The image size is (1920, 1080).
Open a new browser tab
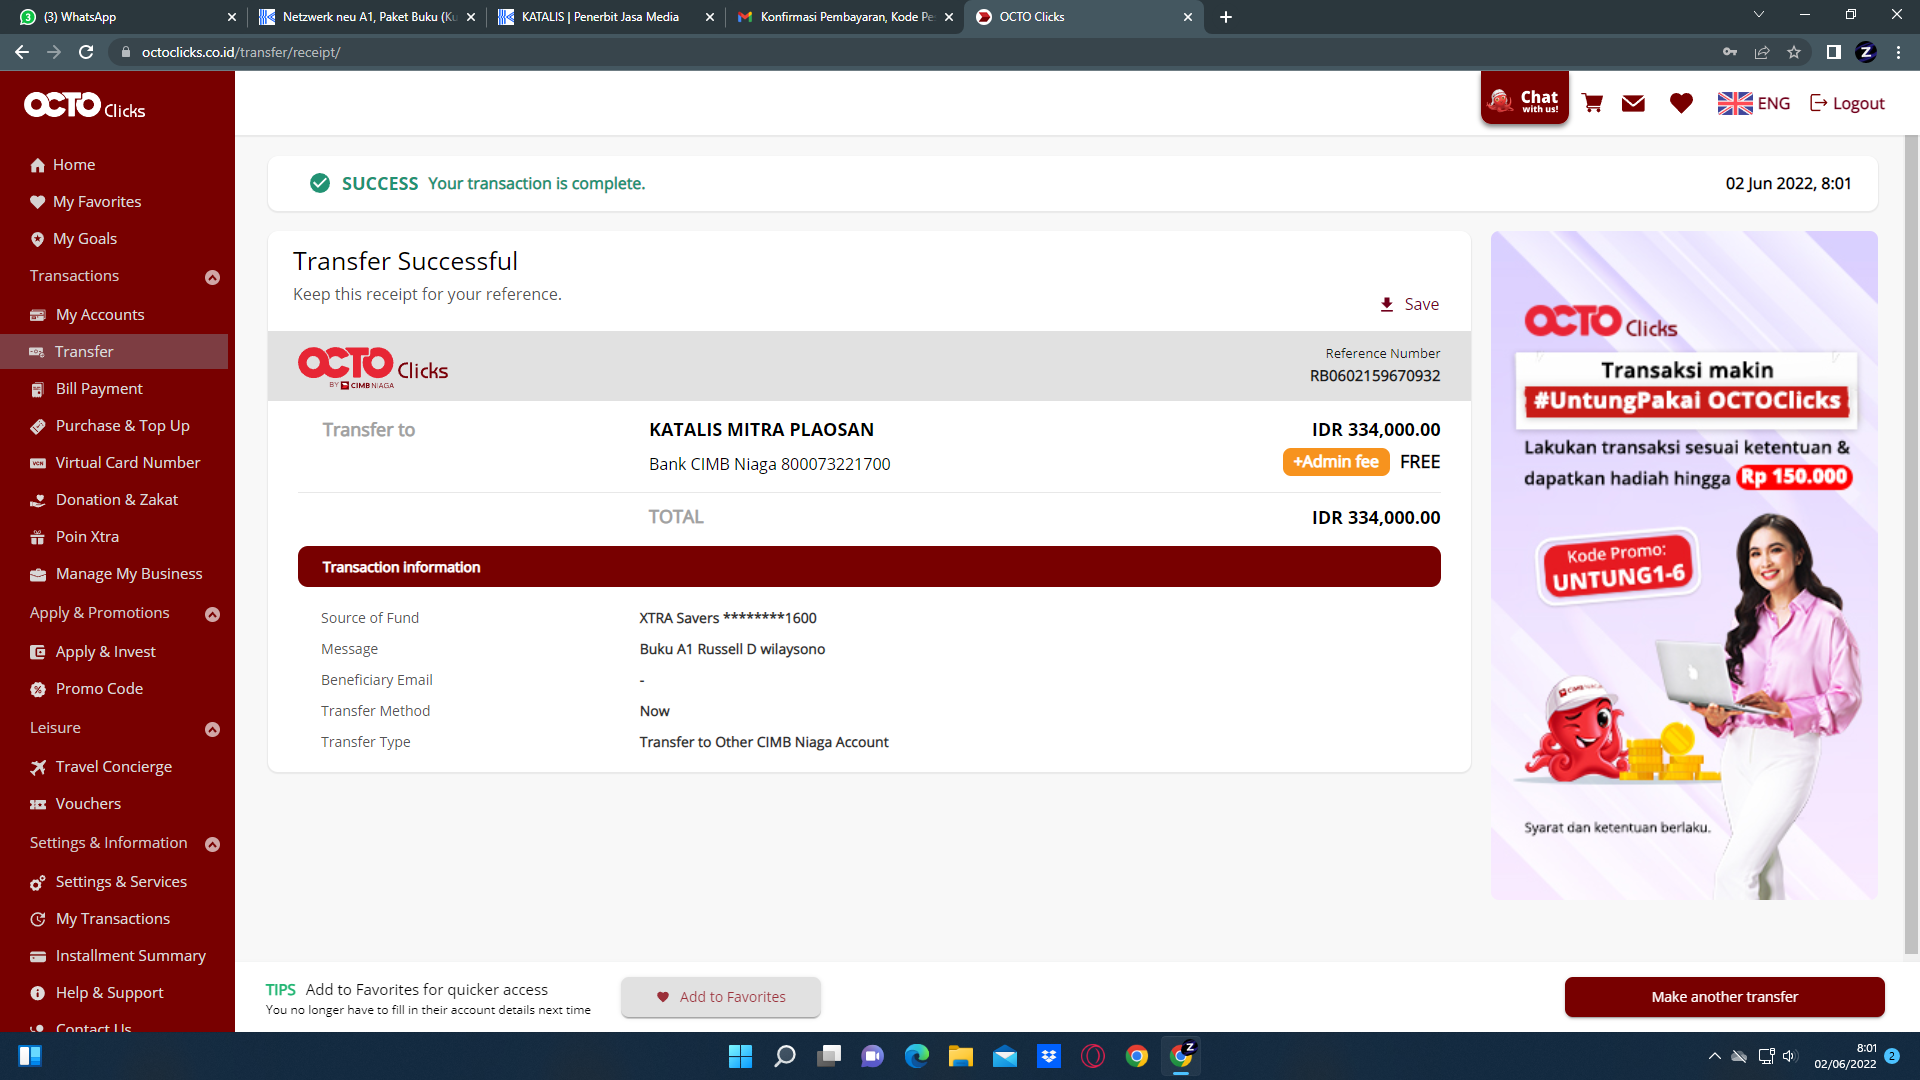point(1226,17)
